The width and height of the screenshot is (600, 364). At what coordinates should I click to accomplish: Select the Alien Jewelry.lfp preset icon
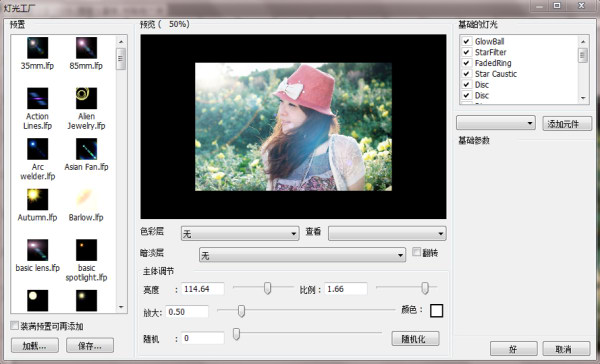pyautogui.click(x=86, y=98)
